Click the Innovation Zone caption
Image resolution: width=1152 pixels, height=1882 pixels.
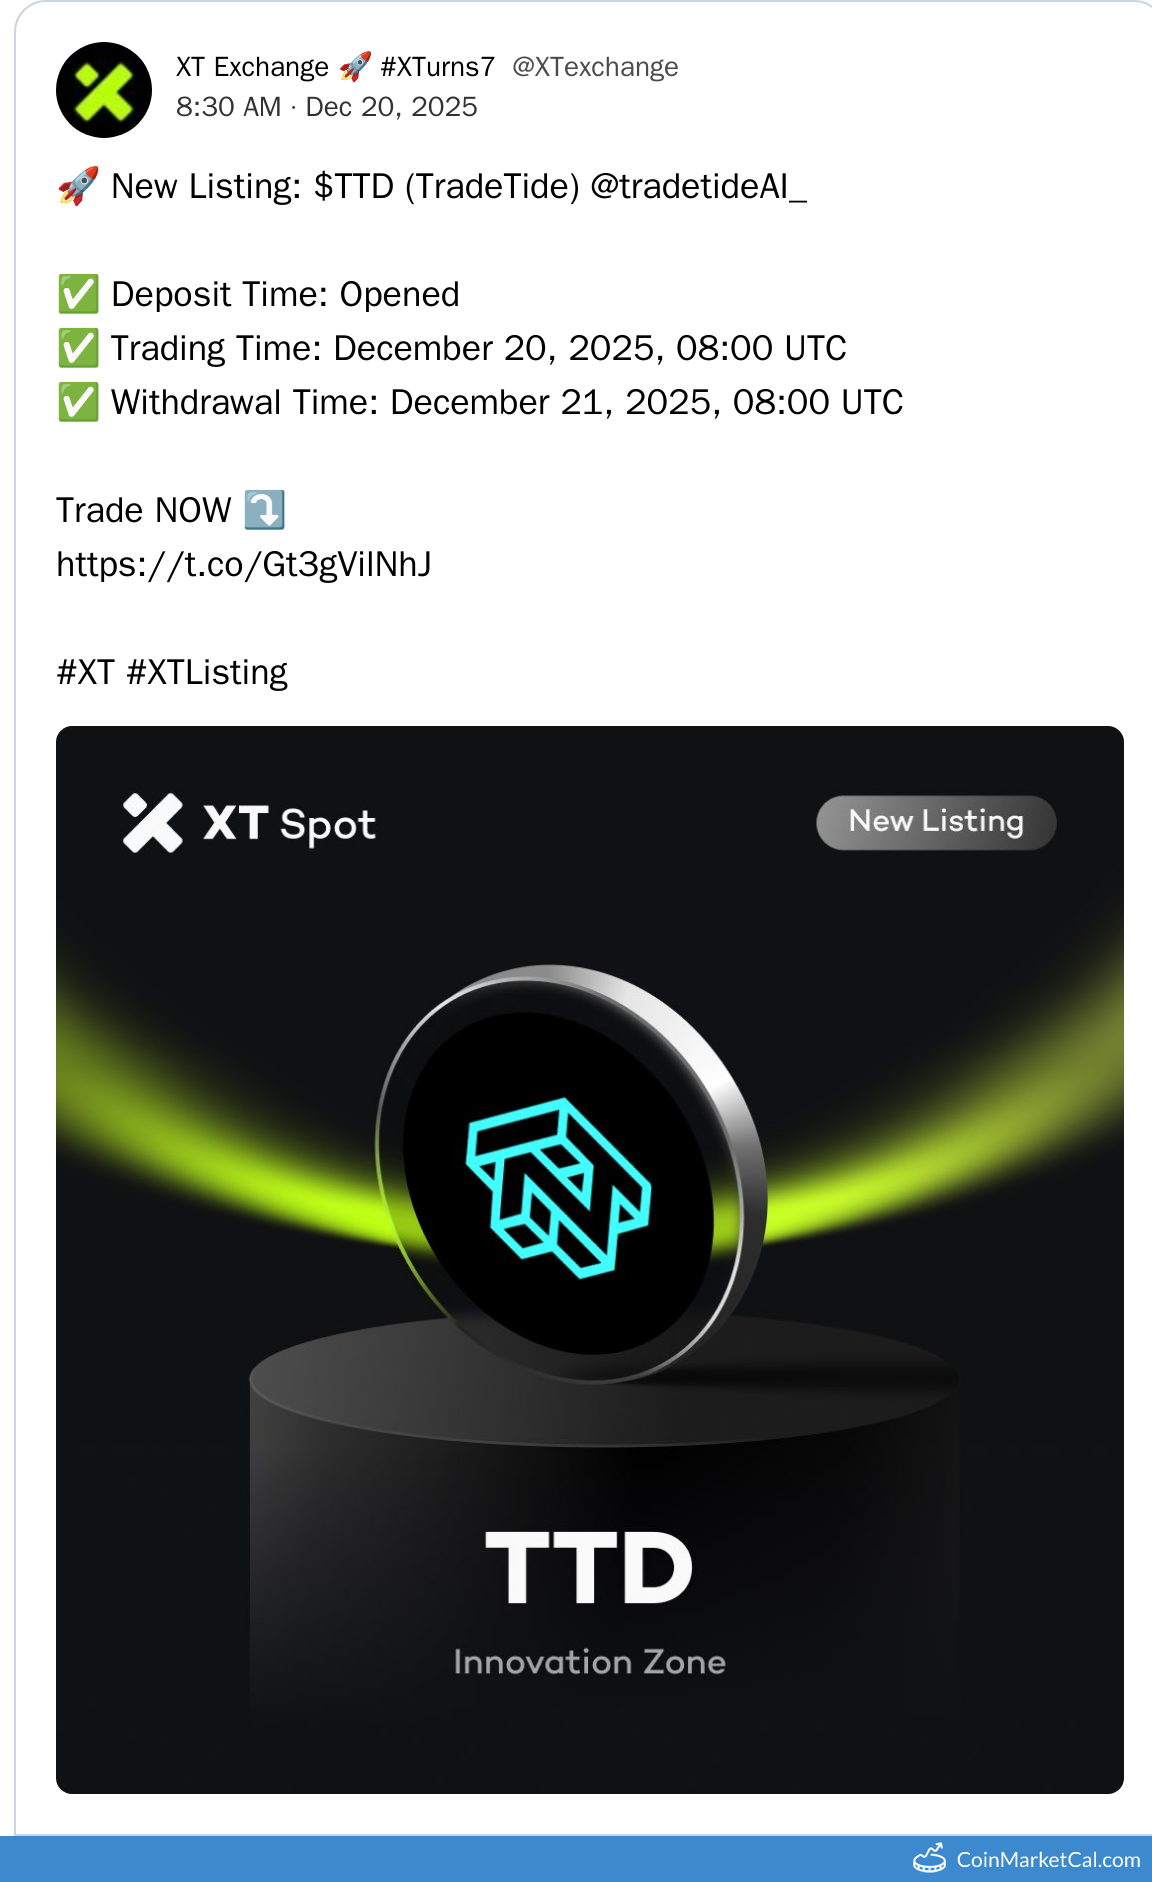click(589, 1662)
